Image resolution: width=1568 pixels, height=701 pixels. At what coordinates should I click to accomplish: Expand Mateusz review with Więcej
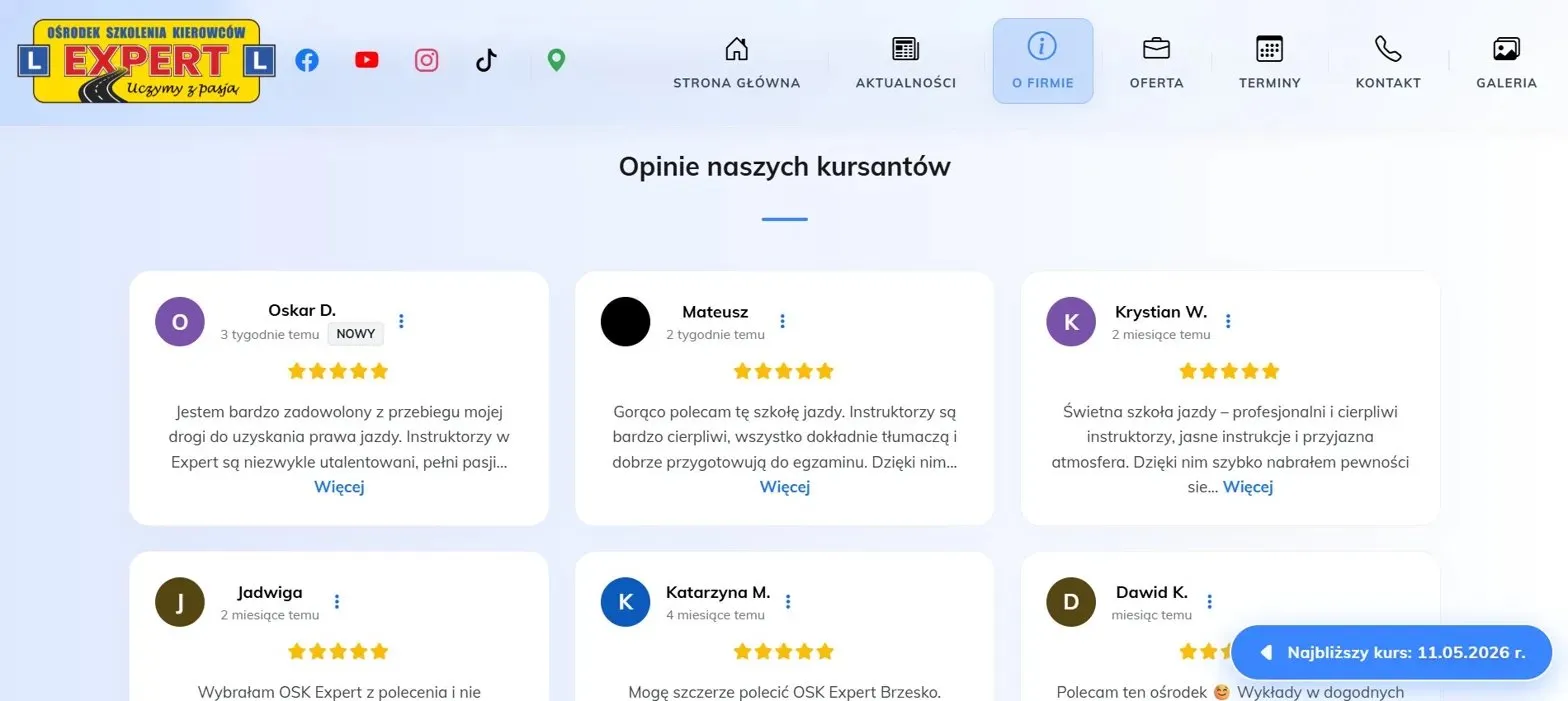785,487
